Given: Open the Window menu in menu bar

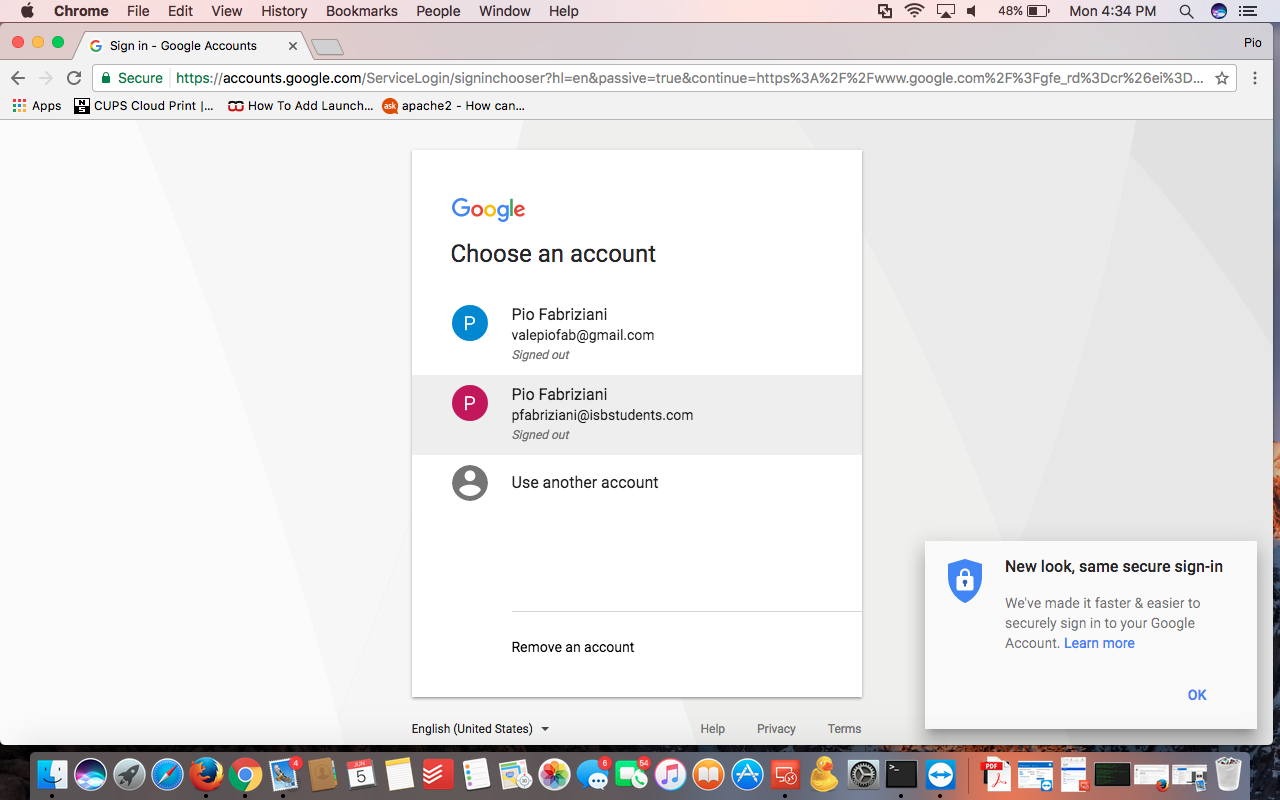Looking at the screenshot, I should tap(505, 11).
